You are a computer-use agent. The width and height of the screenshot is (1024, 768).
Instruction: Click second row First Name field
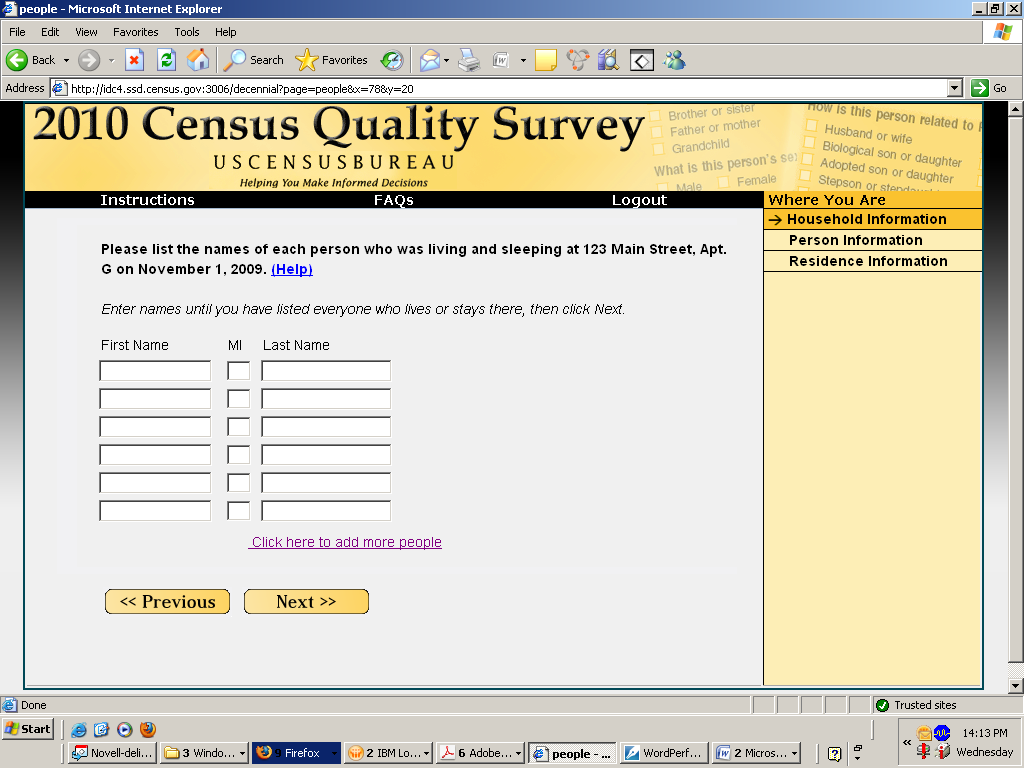(x=155, y=399)
